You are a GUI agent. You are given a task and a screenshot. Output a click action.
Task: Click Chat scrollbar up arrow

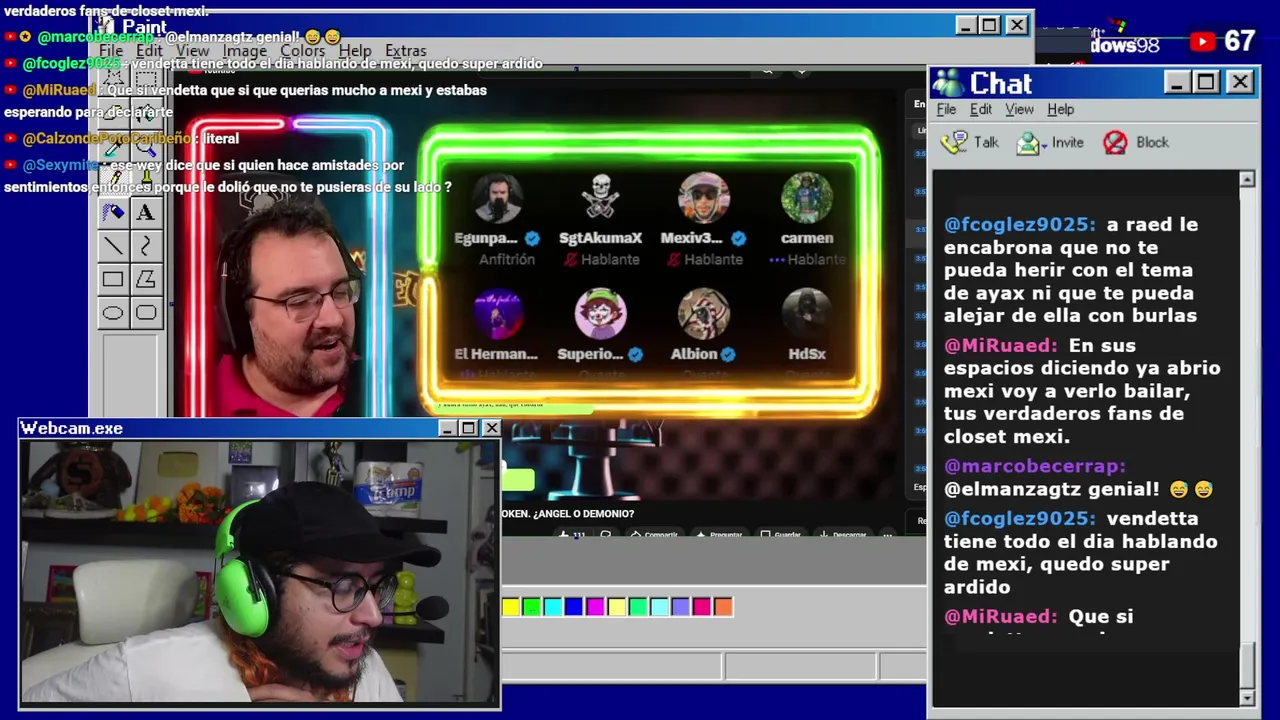pyautogui.click(x=1247, y=179)
